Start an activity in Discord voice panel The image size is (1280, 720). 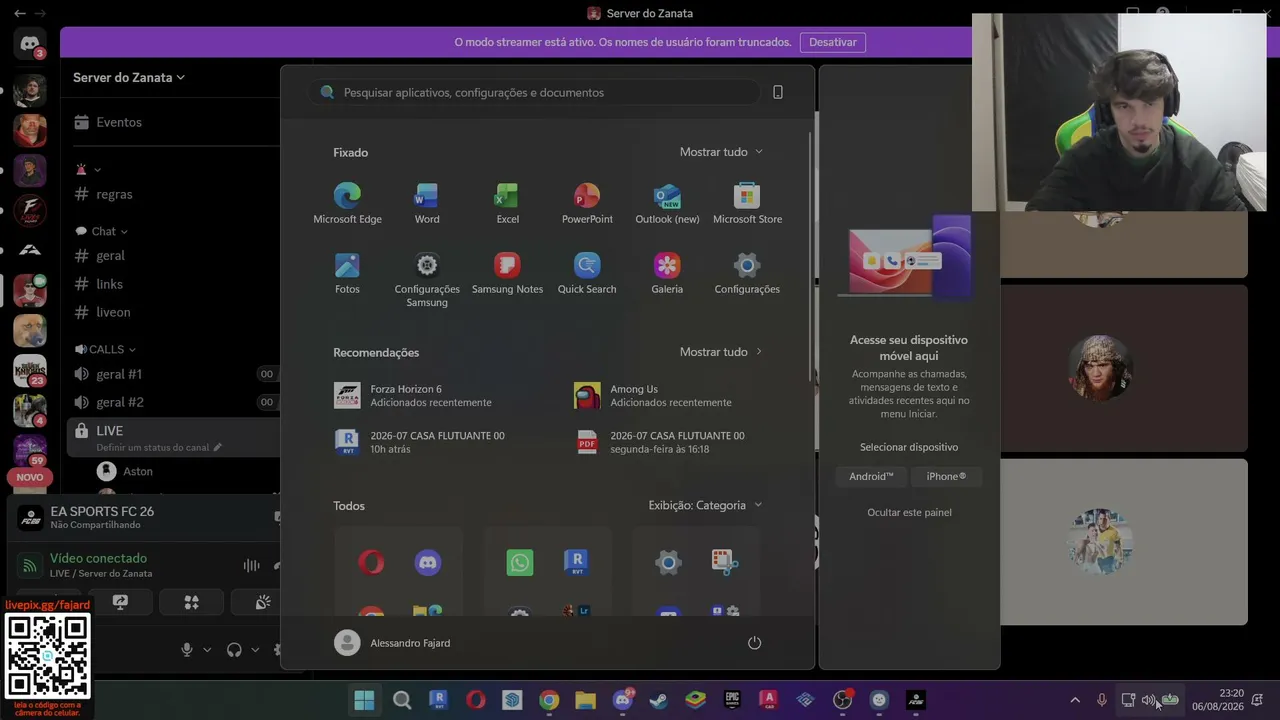click(x=191, y=602)
